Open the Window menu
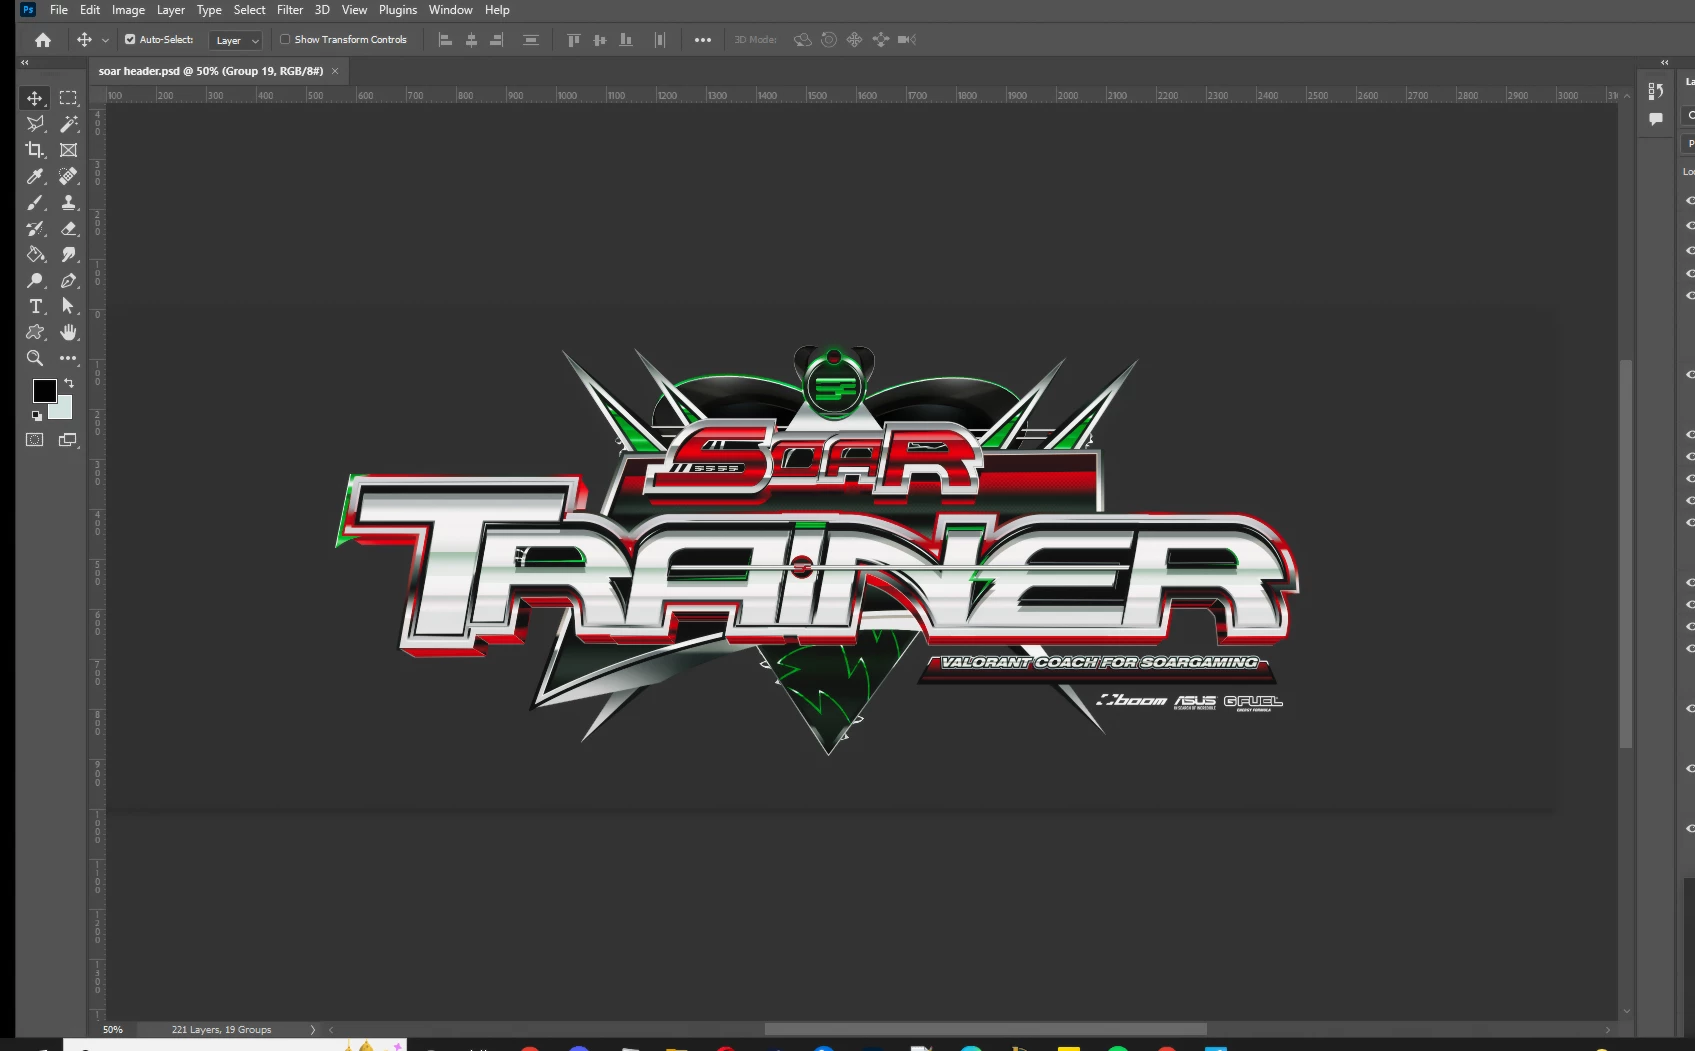Viewport: 1695px width, 1051px height. [451, 10]
